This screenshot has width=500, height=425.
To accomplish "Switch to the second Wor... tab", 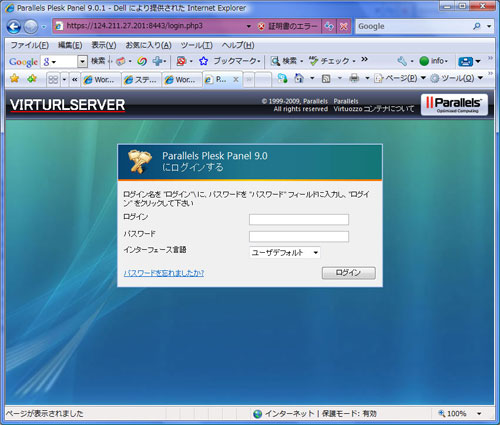I will 182,79.
